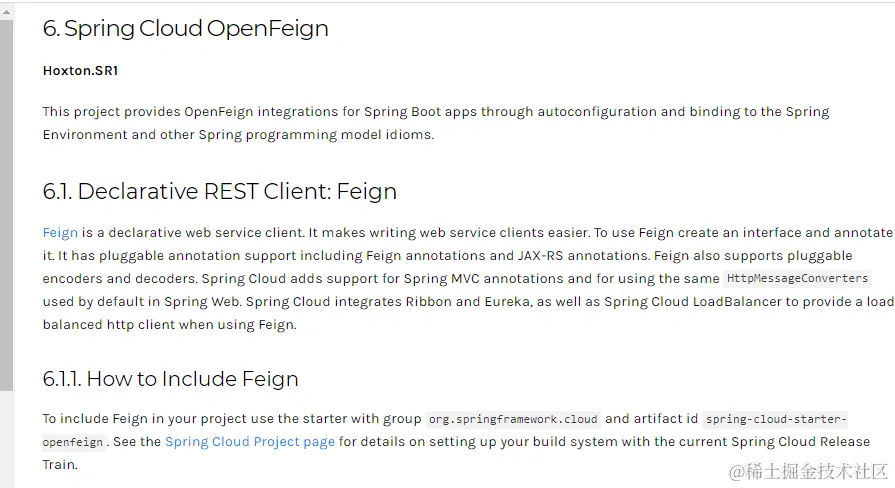The height and width of the screenshot is (488, 895).
Task: Click the line starting 'This project provides OpenFeign'
Action: (x=436, y=112)
